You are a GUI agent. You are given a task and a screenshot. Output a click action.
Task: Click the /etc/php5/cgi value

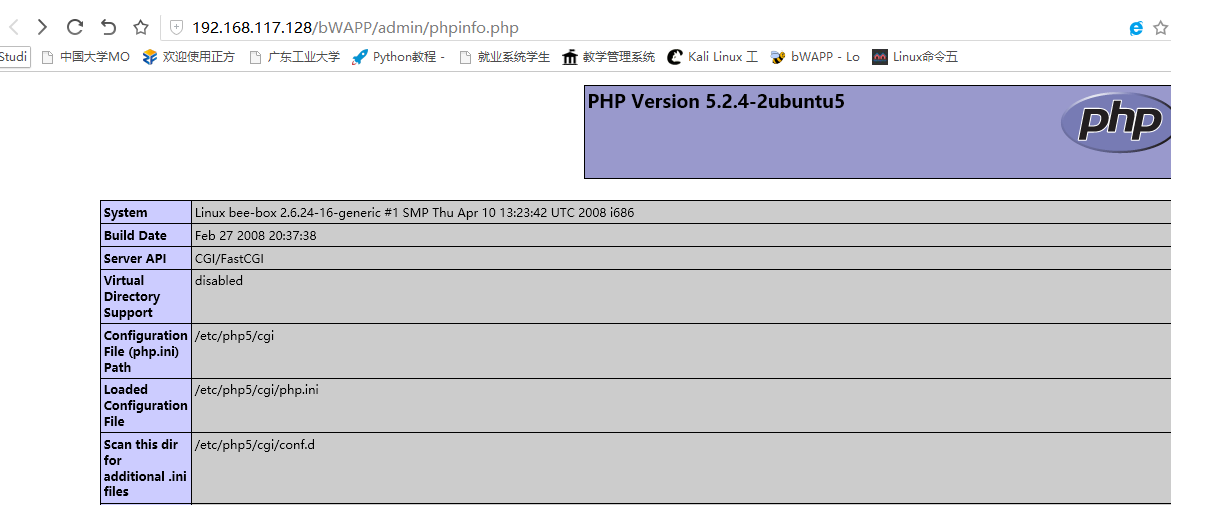(234, 335)
